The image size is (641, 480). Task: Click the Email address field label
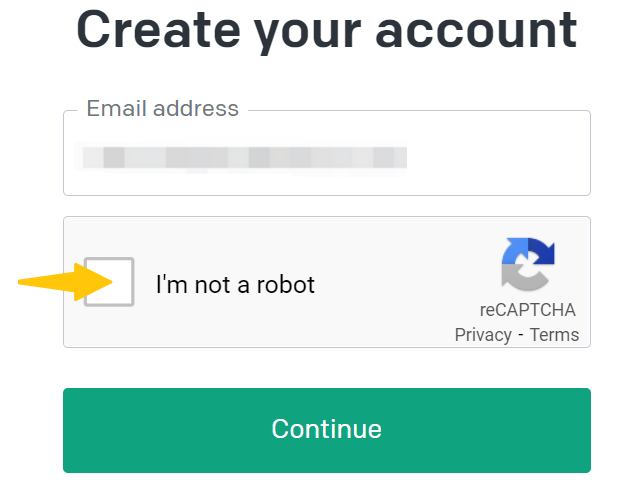(162, 108)
